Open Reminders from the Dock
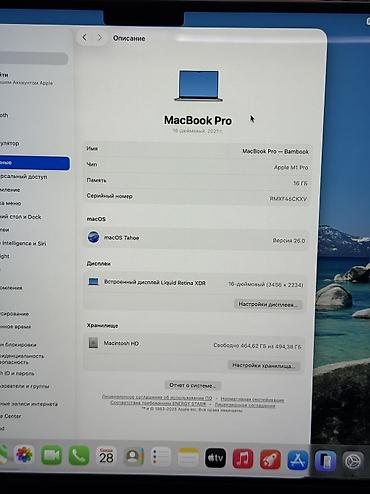This screenshot has width=370, height=494. pyautogui.click(x=161, y=457)
